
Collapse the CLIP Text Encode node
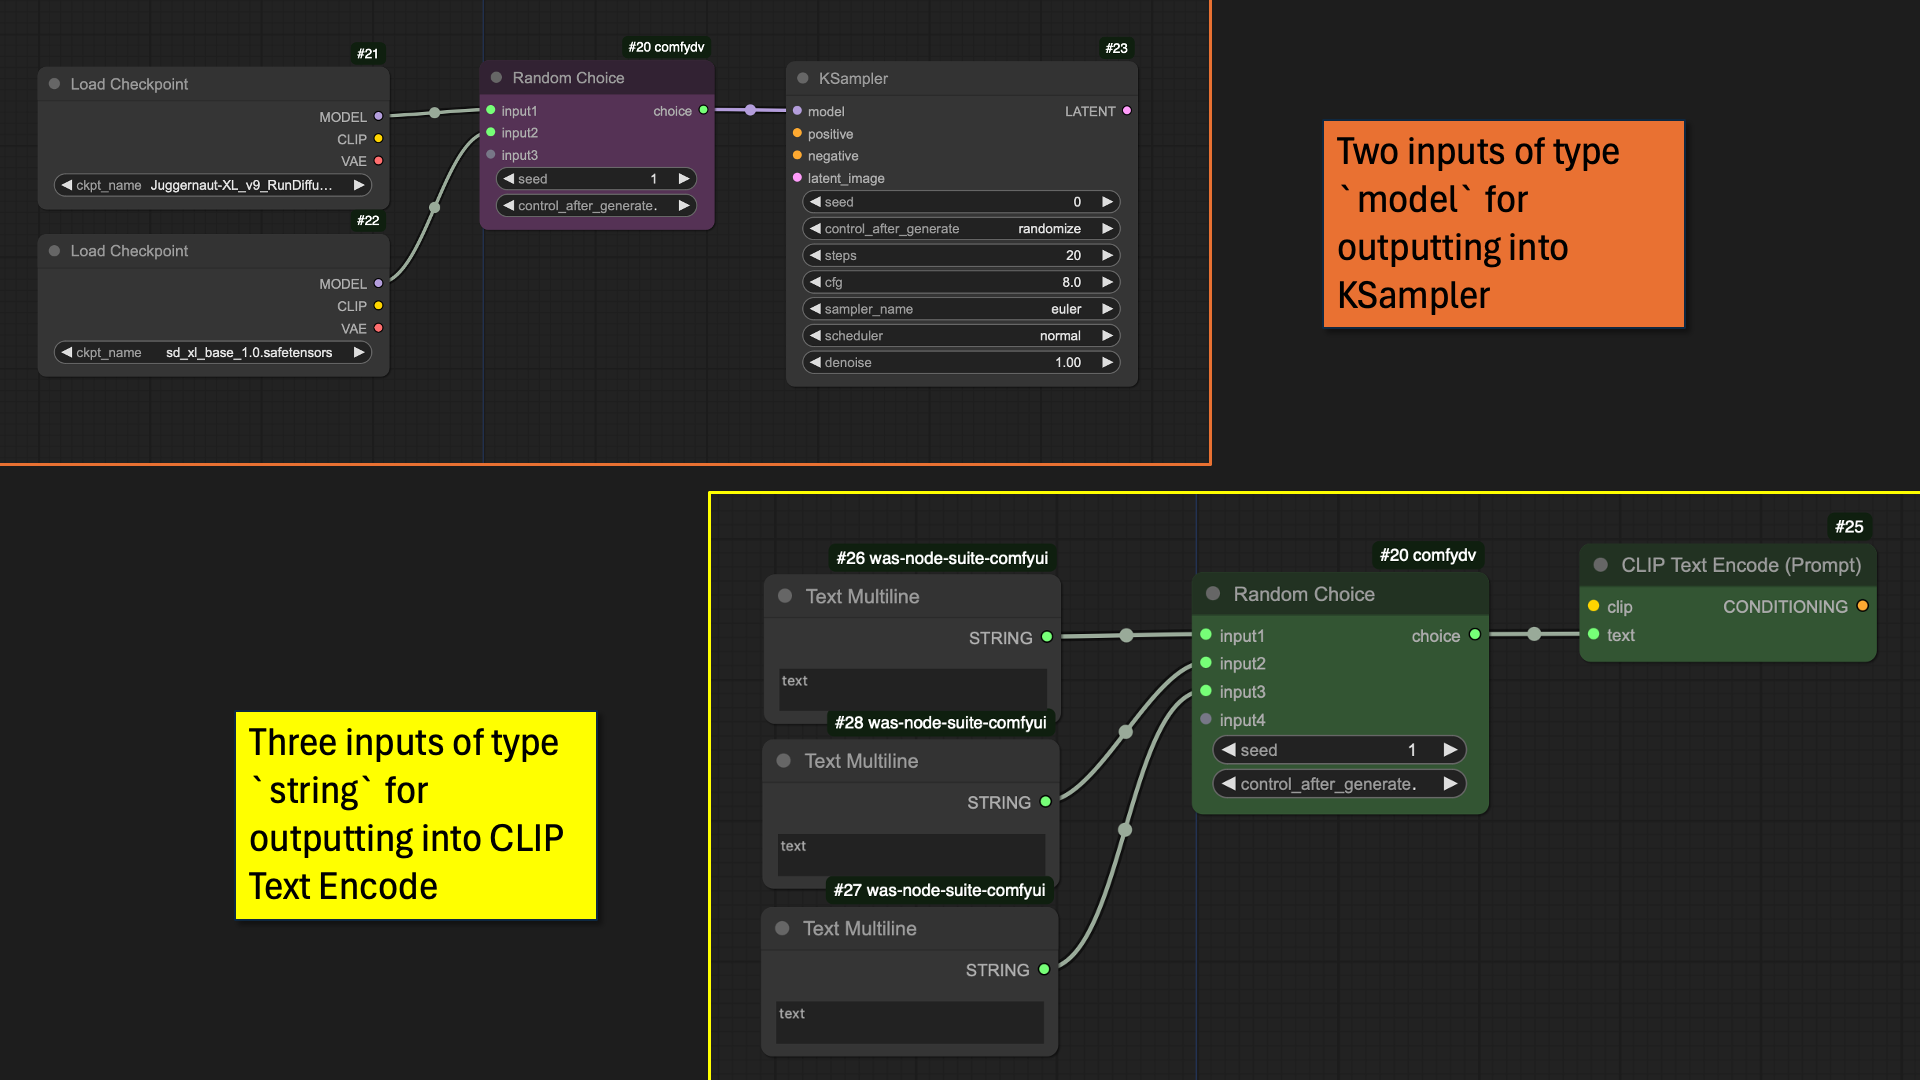click(x=1600, y=565)
